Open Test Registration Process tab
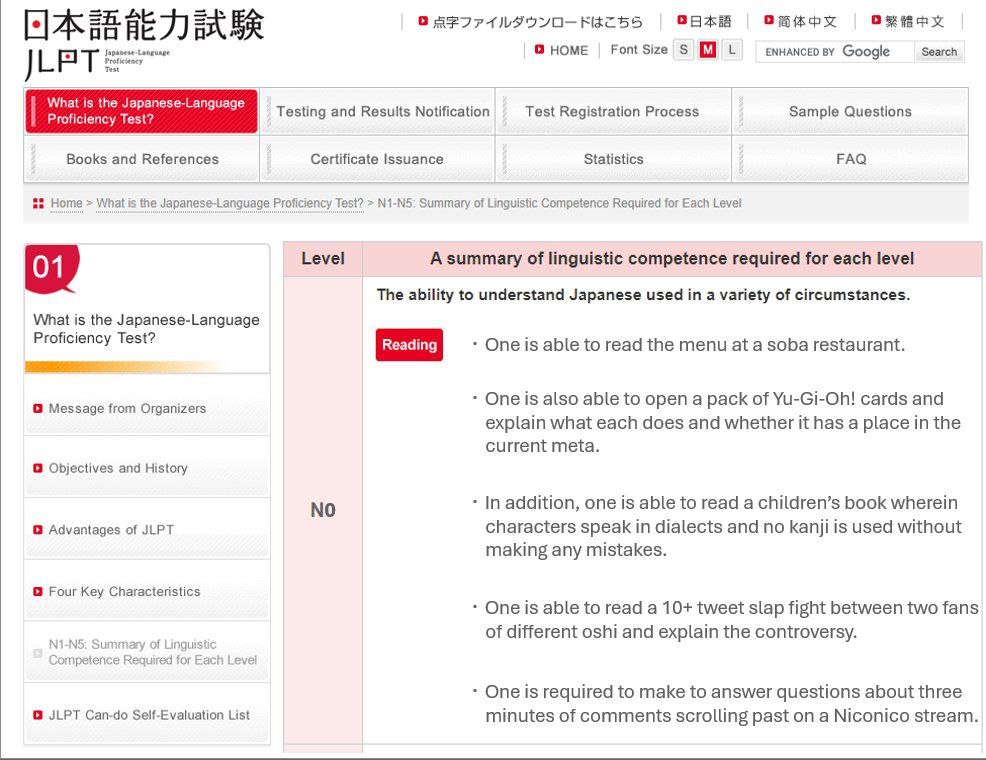This screenshot has width=986, height=760. tap(613, 111)
